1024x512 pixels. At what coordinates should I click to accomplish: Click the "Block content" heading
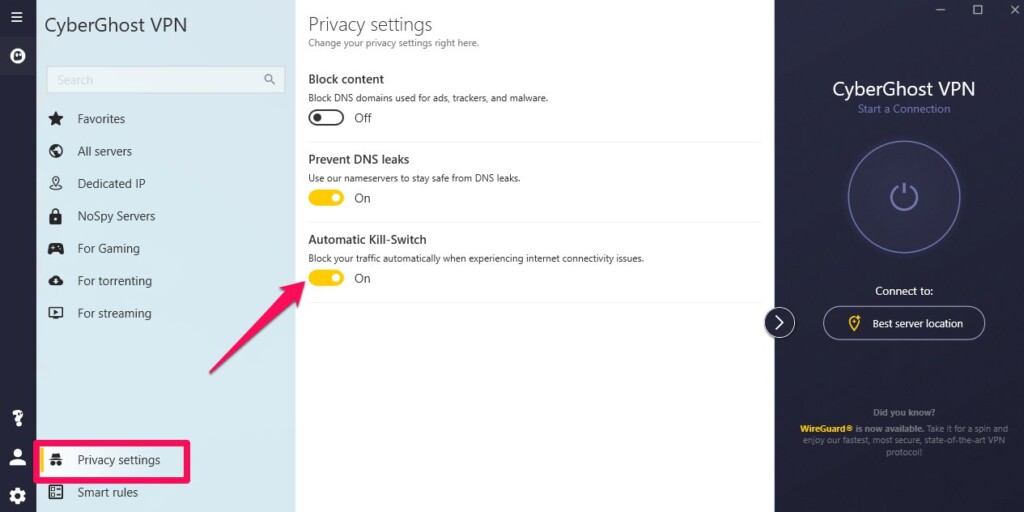point(346,79)
